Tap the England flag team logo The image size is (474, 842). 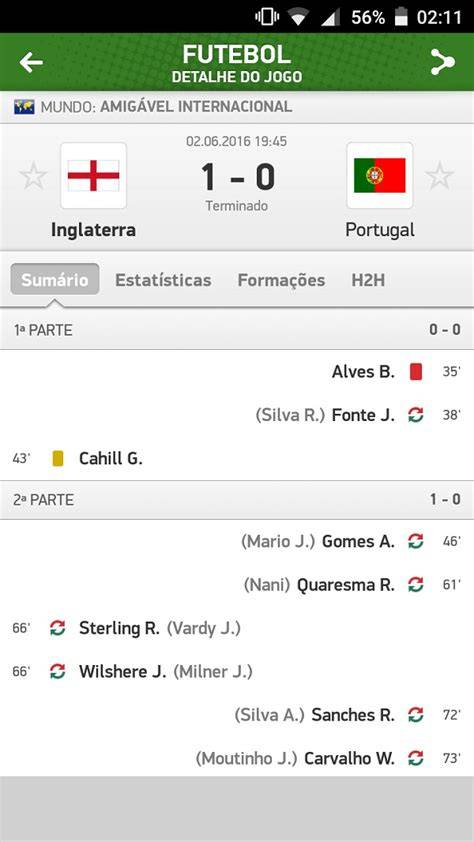point(93,176)
